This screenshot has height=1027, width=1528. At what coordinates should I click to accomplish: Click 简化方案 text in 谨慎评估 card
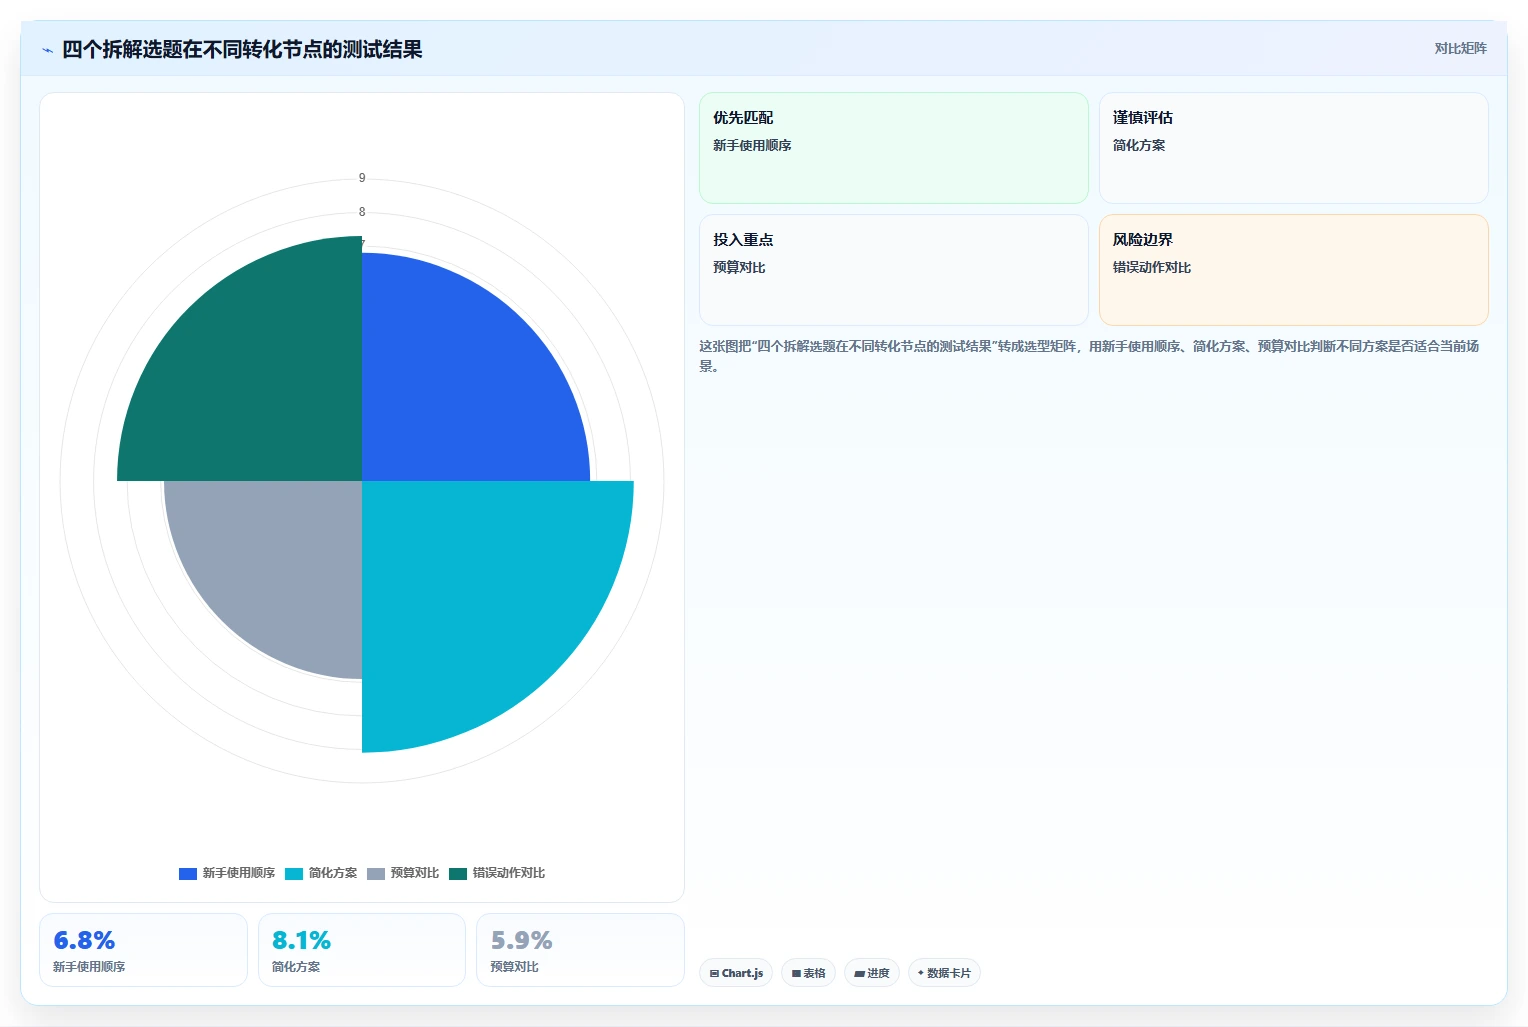coord(1139,146)
